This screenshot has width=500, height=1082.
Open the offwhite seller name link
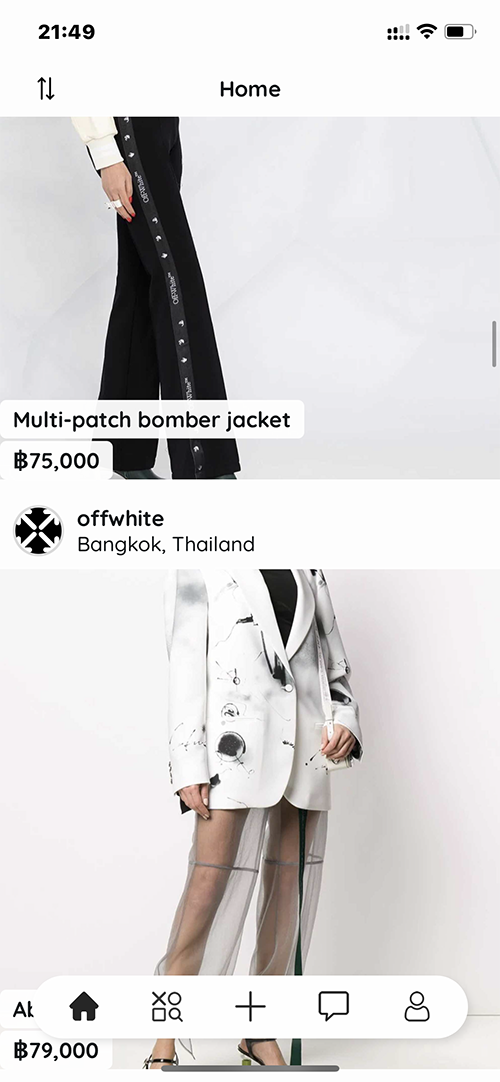(120, 518)
